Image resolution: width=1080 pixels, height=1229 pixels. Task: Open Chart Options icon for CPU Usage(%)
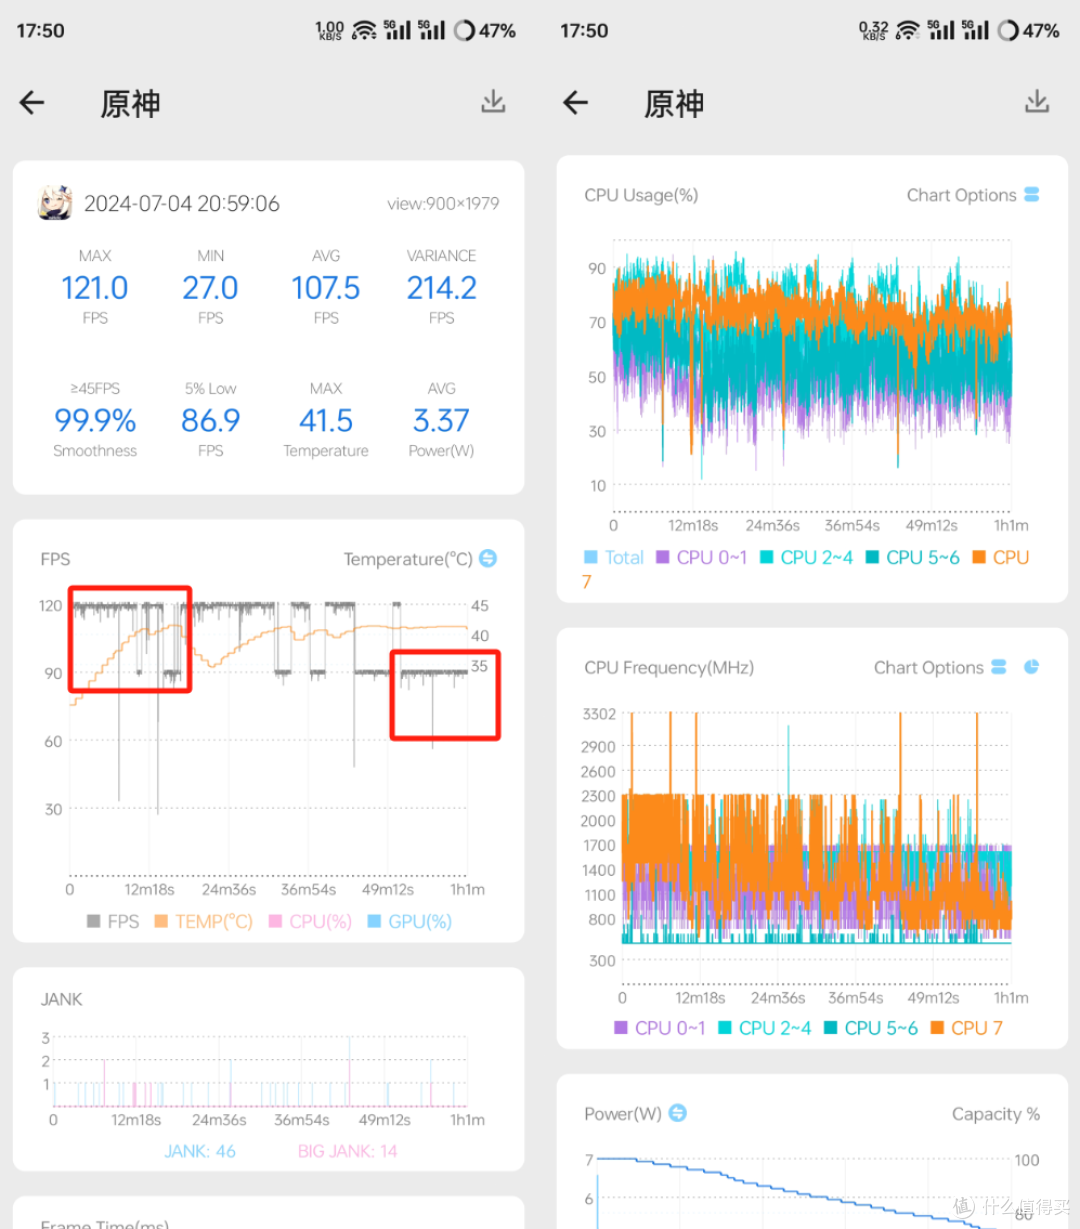1032,195
